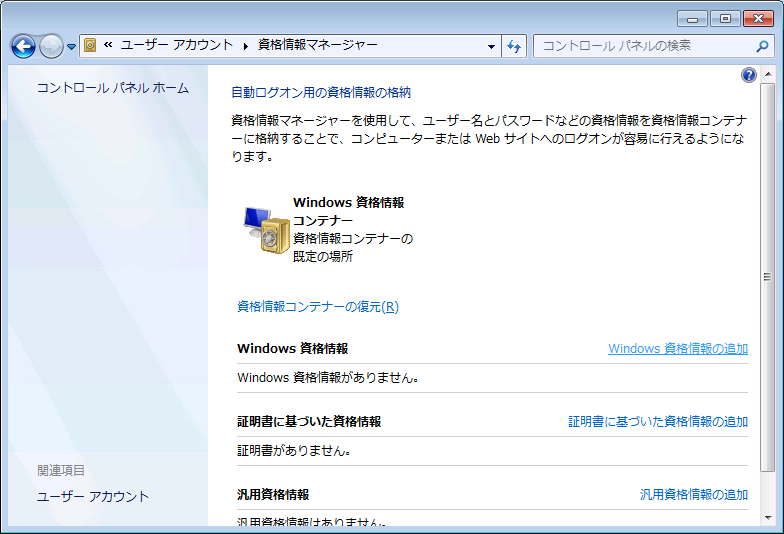The image size is (784, 534).
Task: Click the scrollbar up arrow
Action: [768, 74]
